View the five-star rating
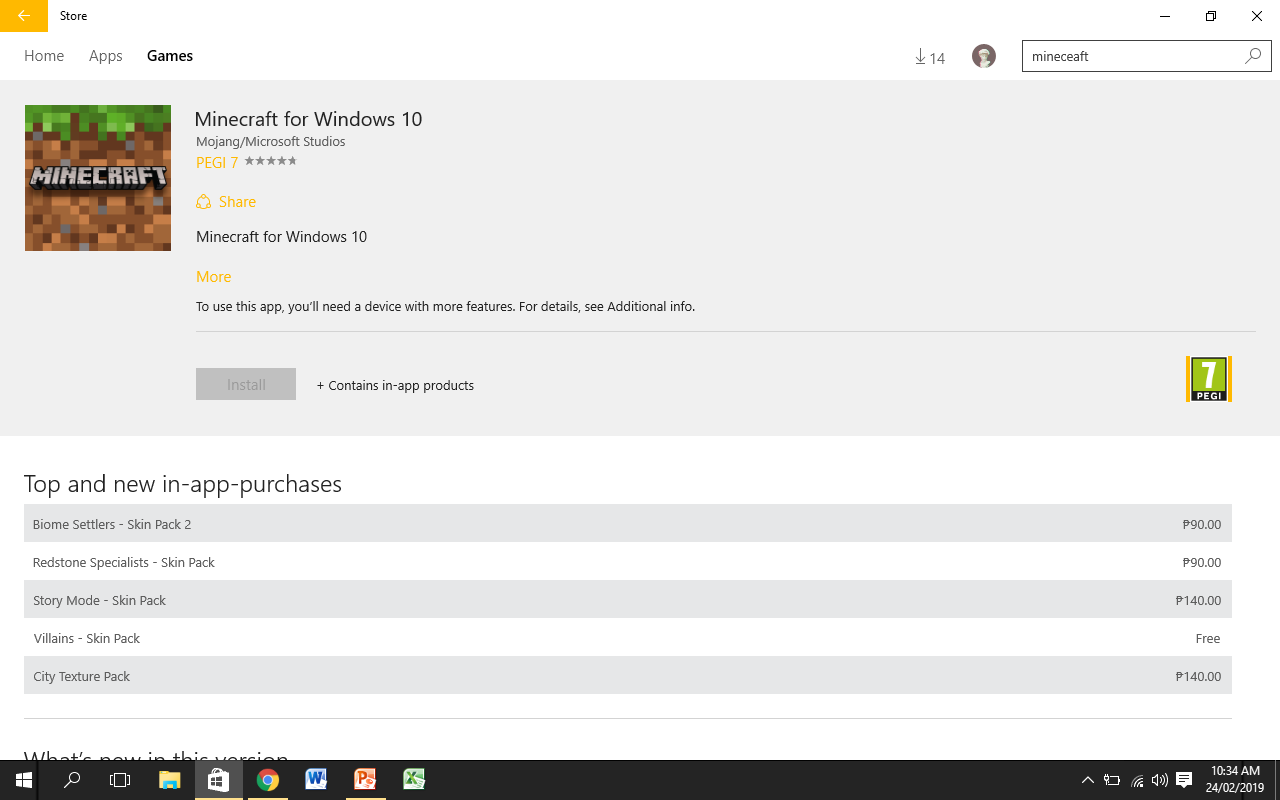1280x800 pixels. tap(270, 161)
